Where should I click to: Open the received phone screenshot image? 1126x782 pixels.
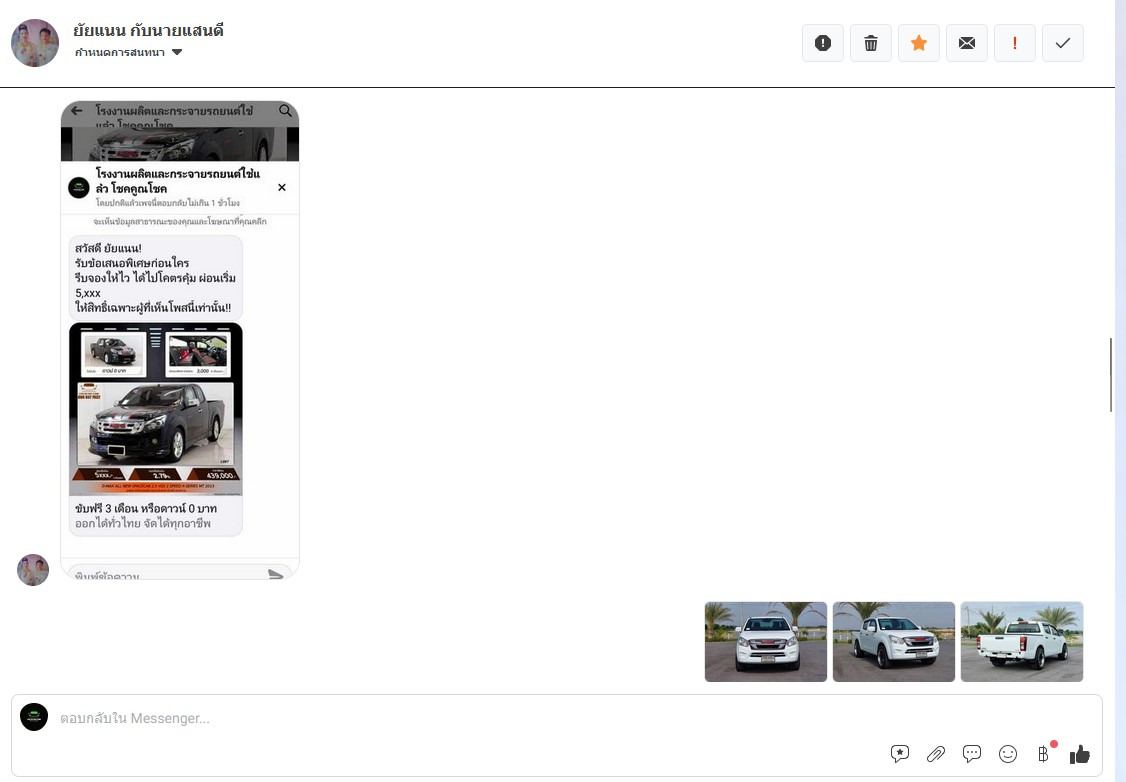pos(180,340)
